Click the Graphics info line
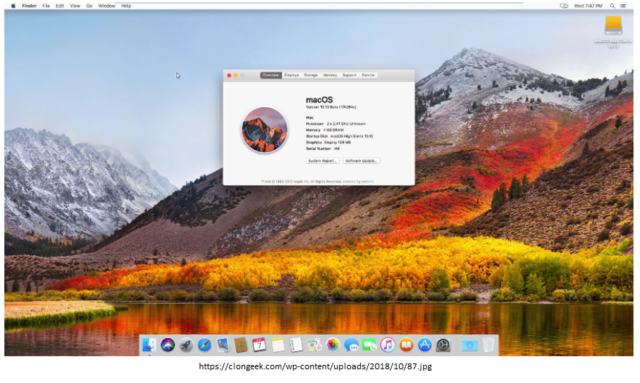Screen dimensions: 640x383 pos(328,143)
